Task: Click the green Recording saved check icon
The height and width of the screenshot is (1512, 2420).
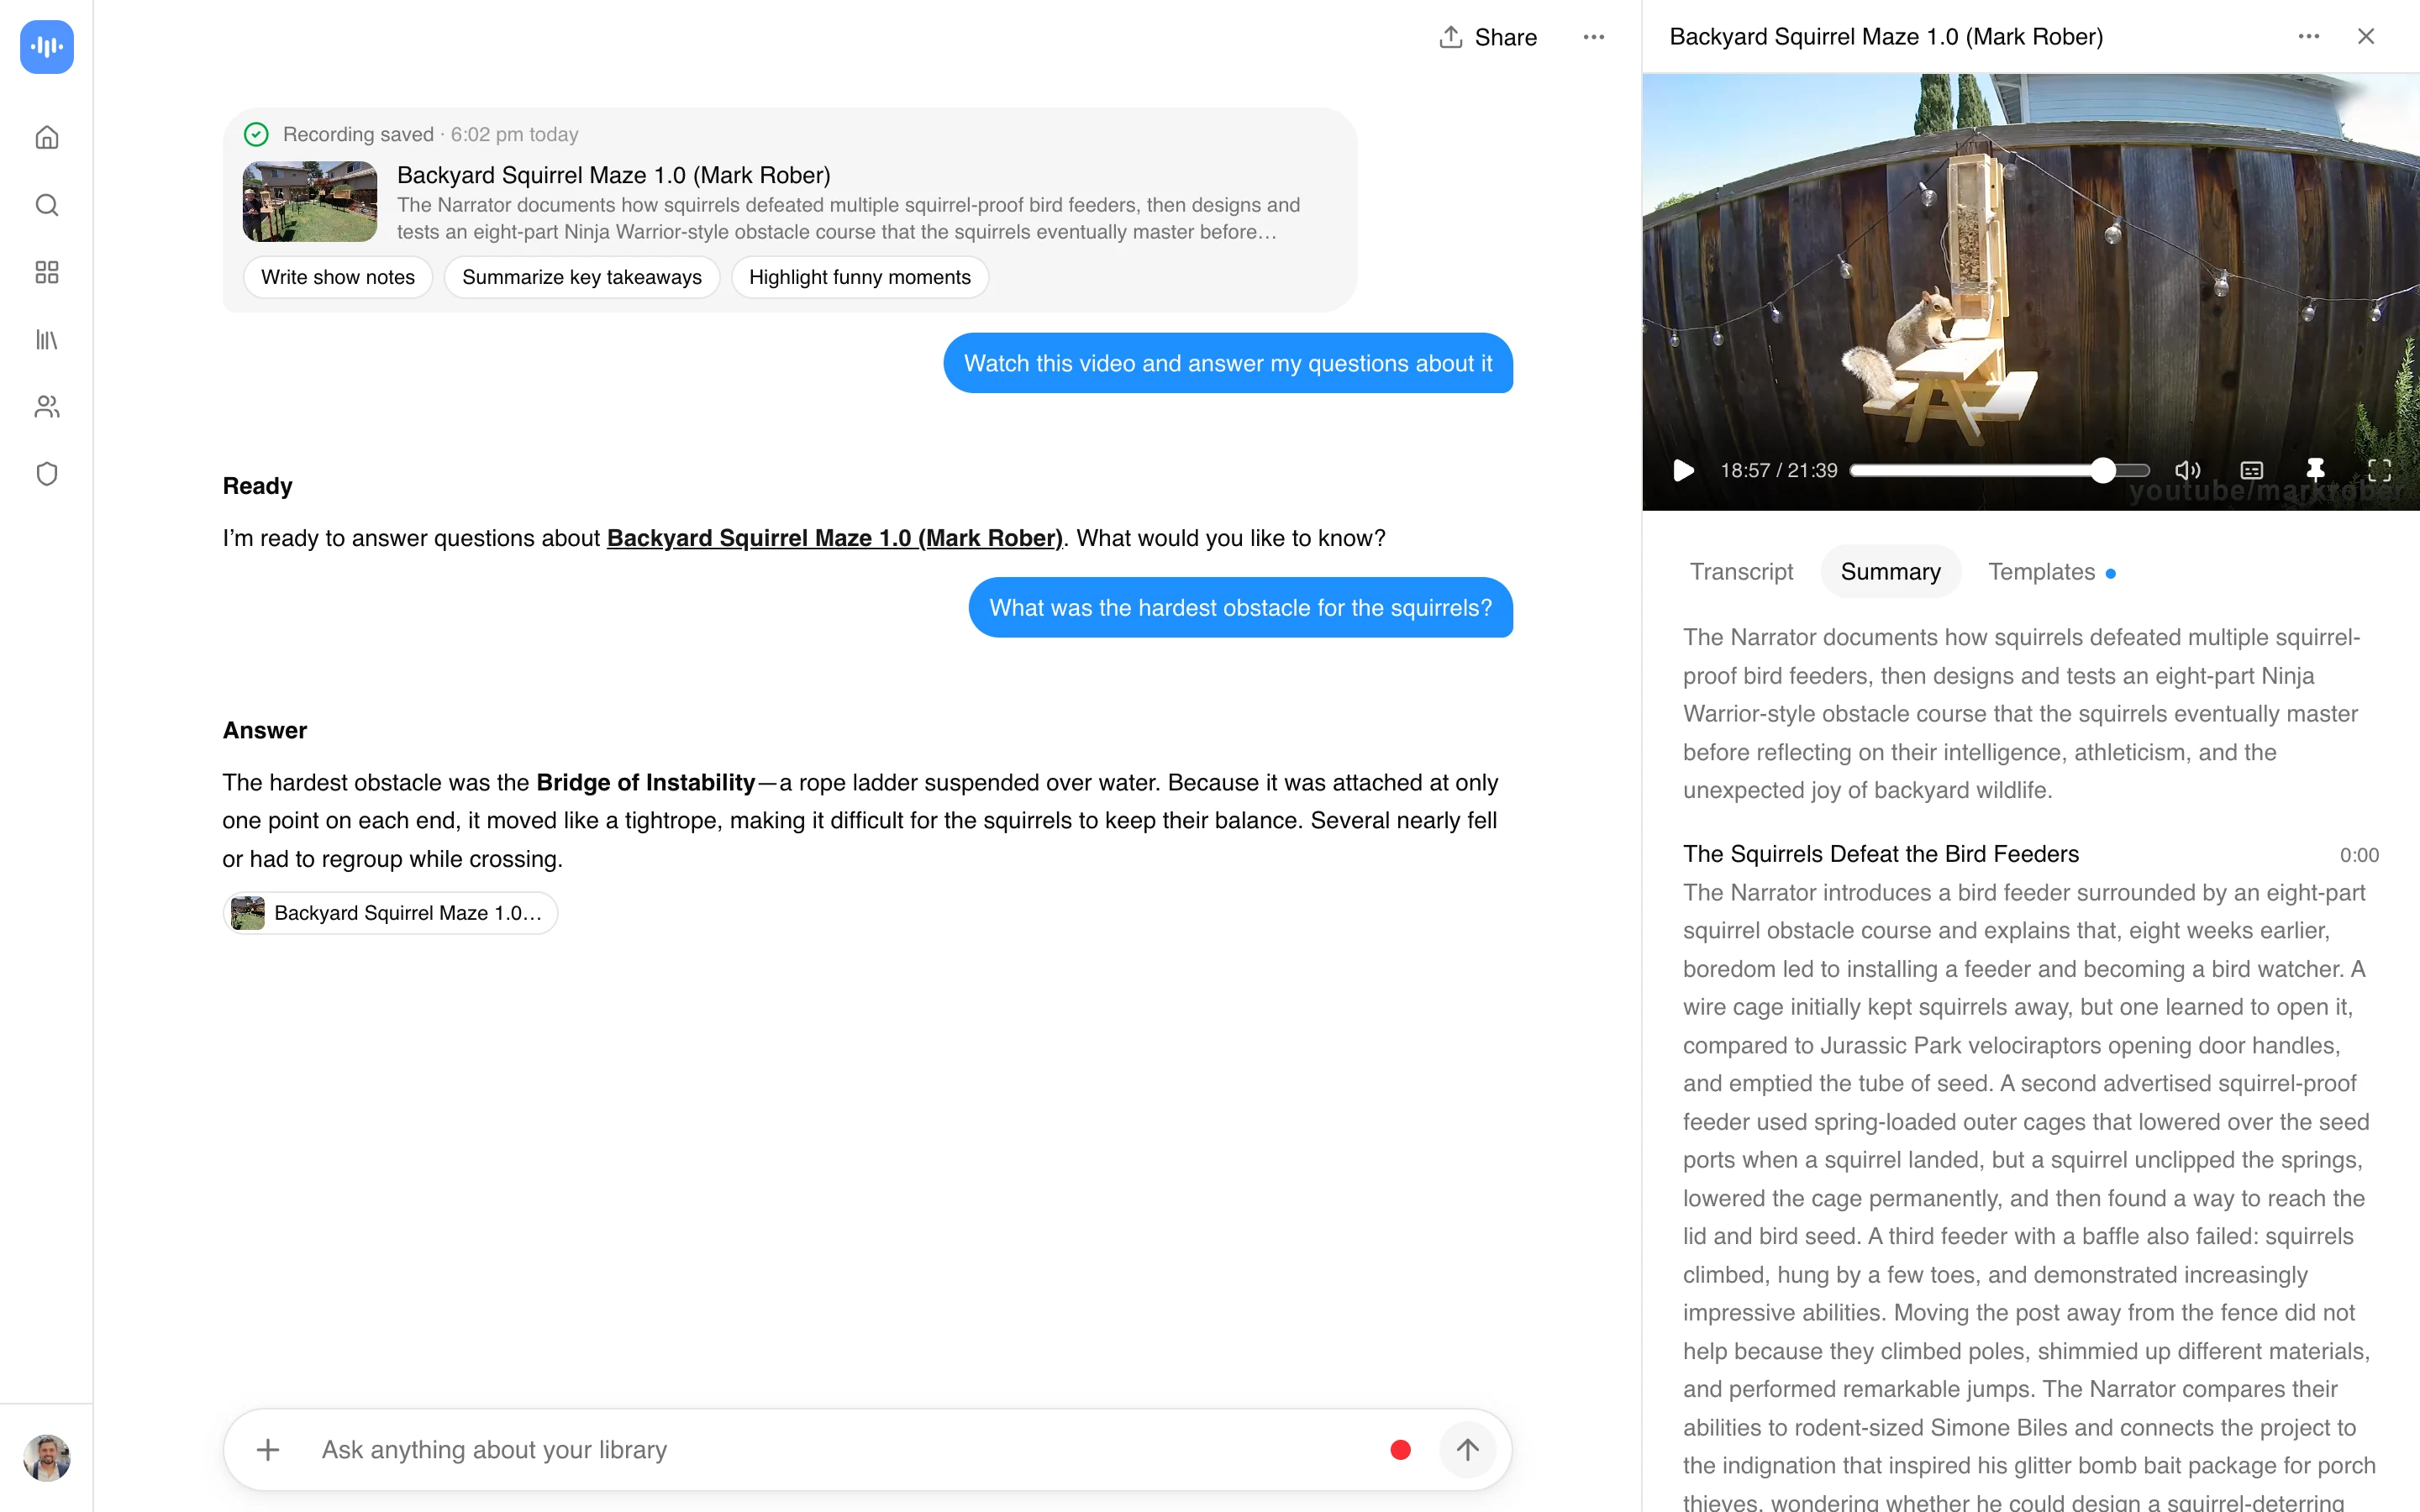Action: [256, 134]
